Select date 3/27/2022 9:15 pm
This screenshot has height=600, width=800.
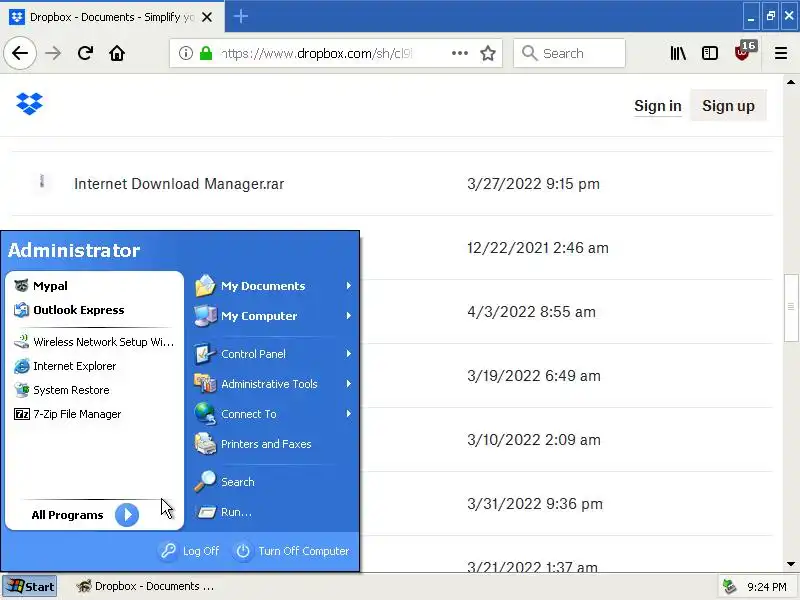click(x=533, y=184)
